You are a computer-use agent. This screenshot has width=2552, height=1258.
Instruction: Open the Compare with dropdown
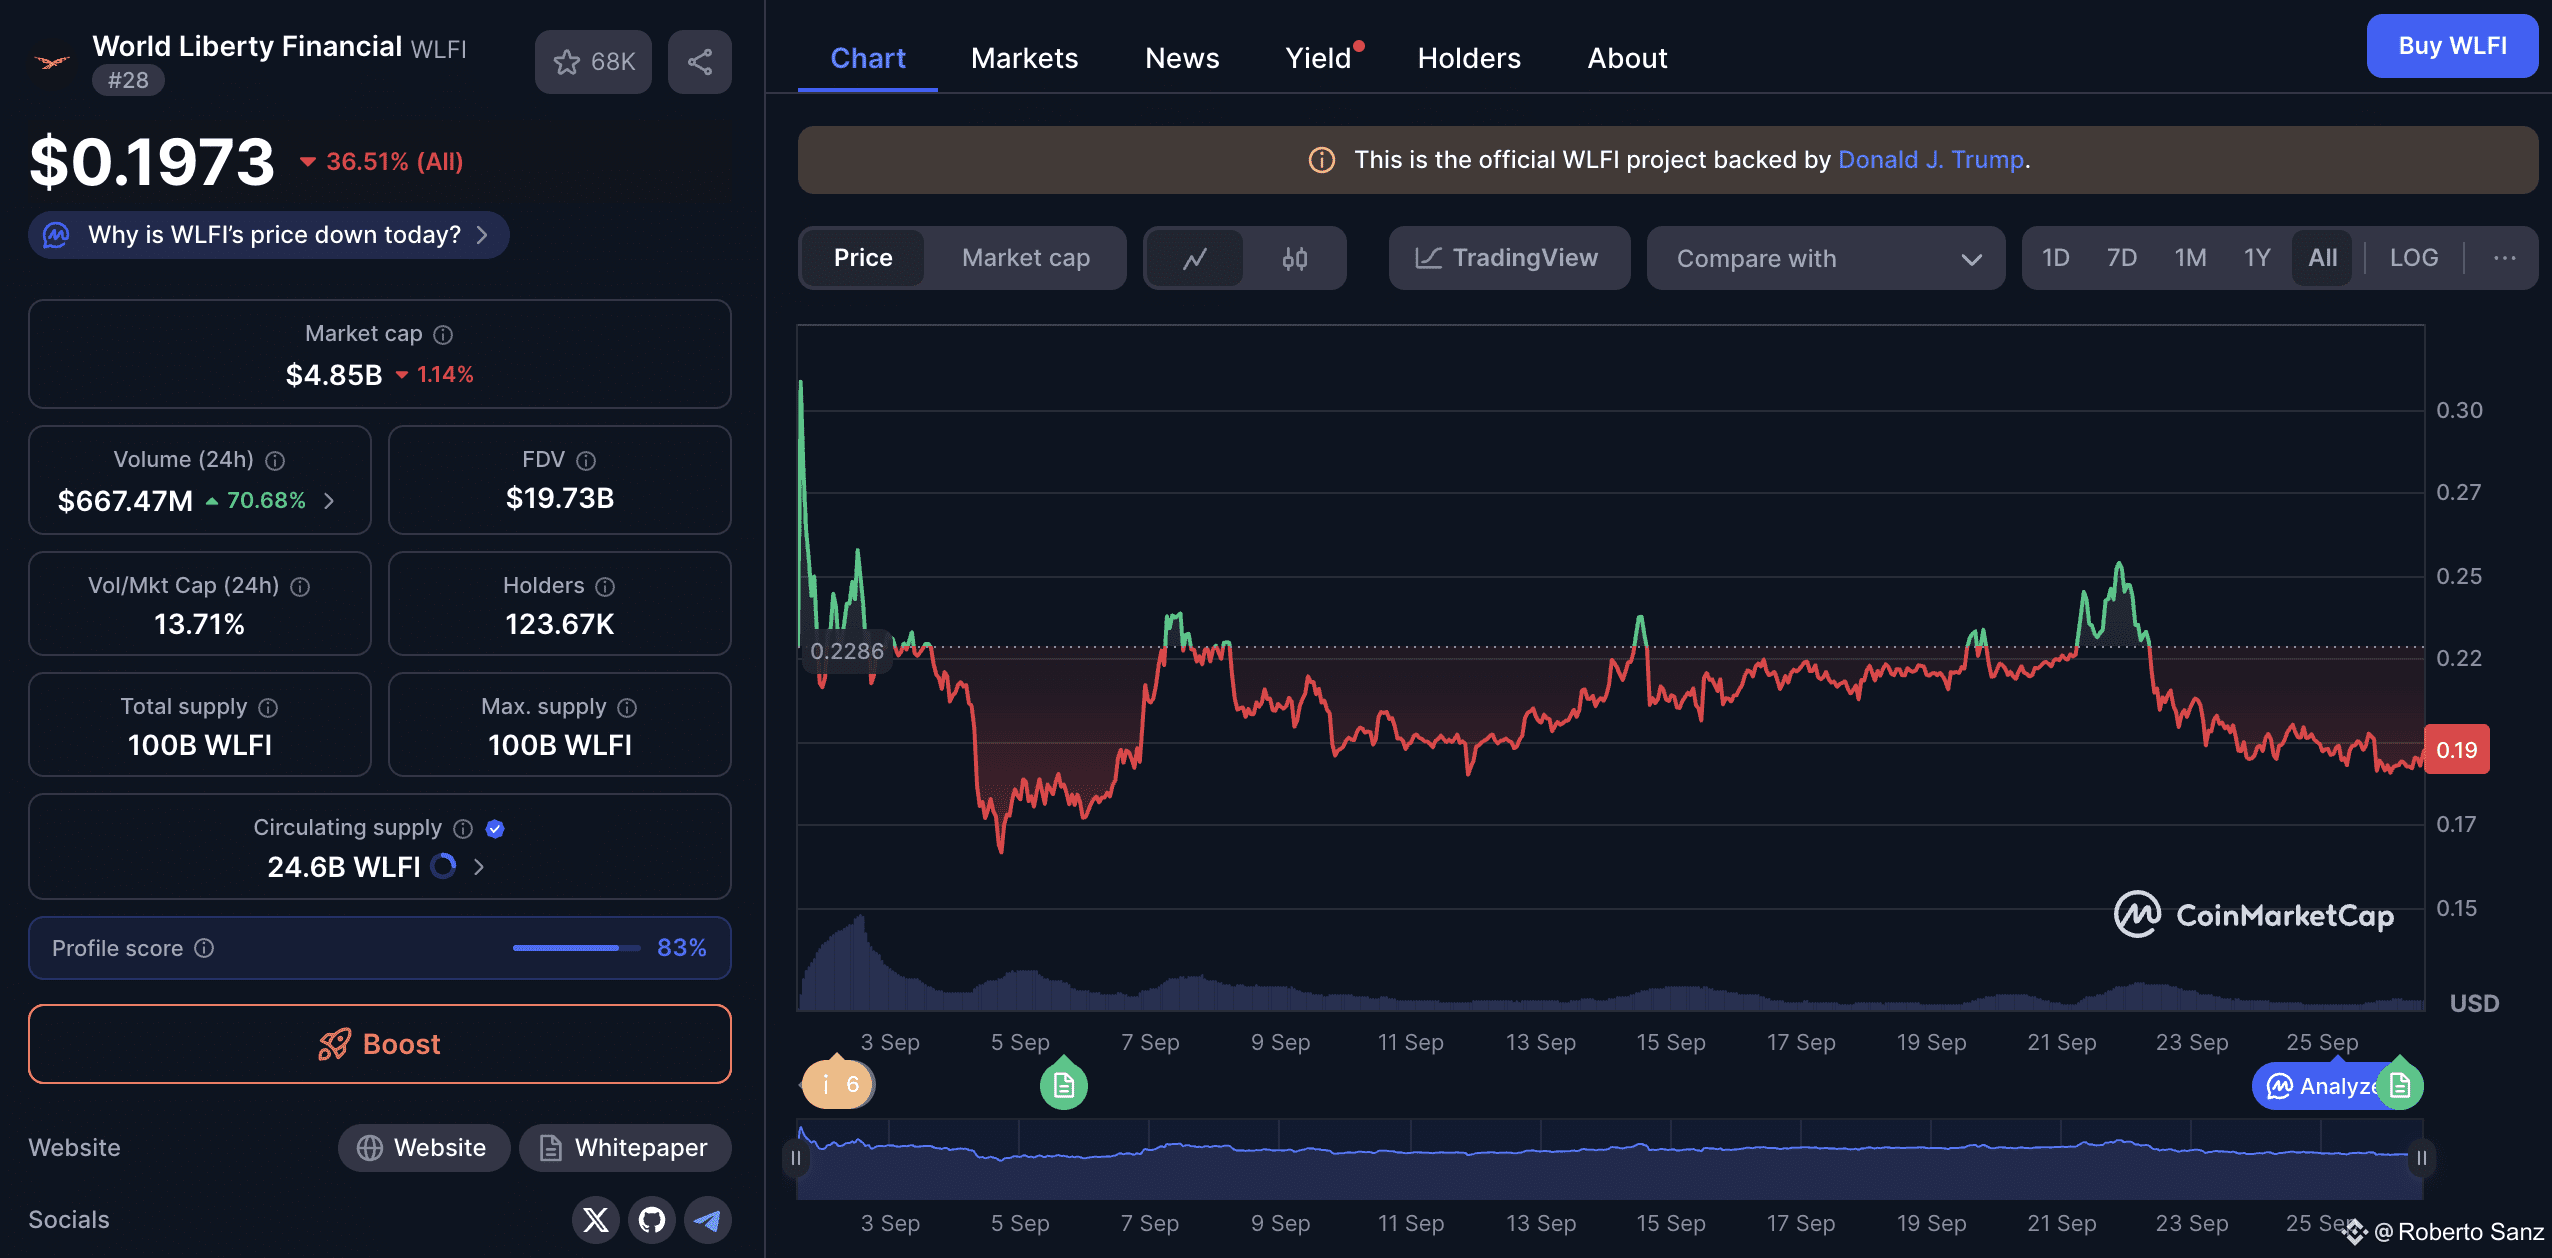pyautogui.click(x=1826, y=259)
